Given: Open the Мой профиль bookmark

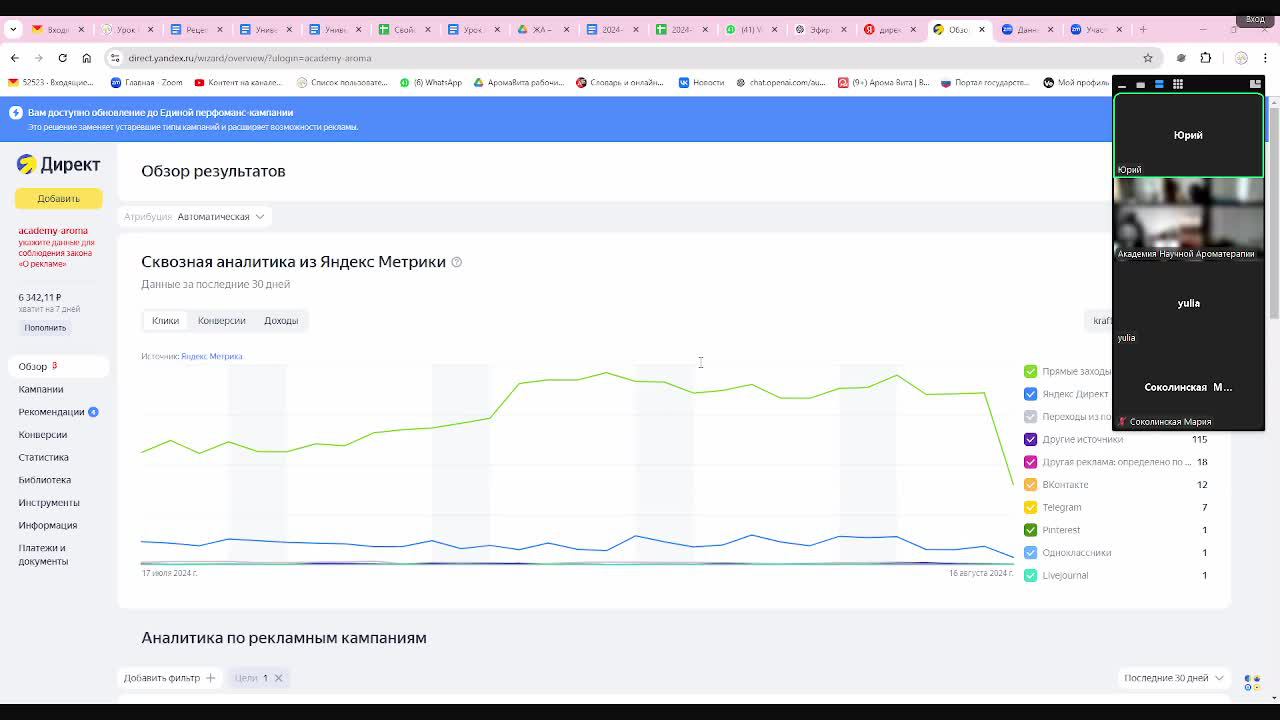Looking at the screenshot, I should click(1076, 82).
